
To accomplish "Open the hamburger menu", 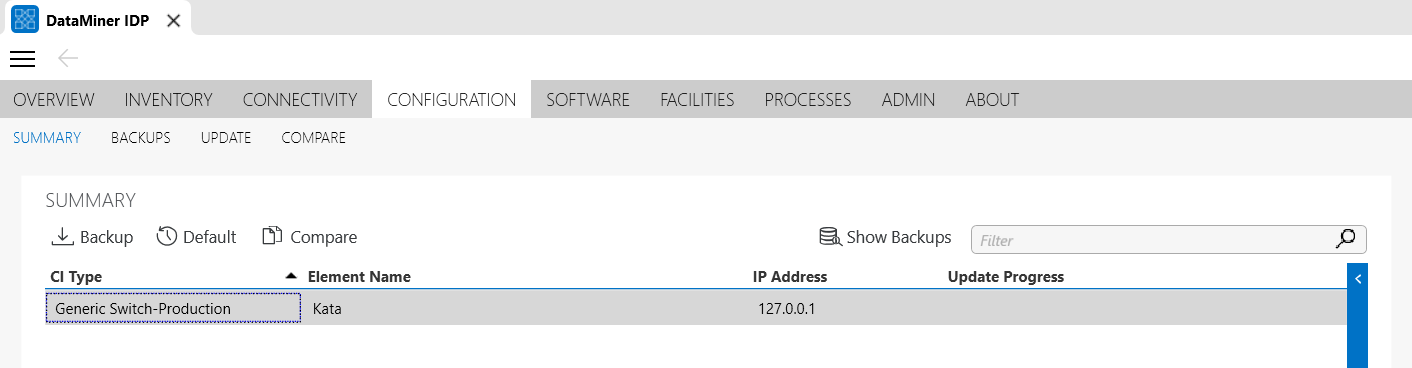I will tap(22, 59).
